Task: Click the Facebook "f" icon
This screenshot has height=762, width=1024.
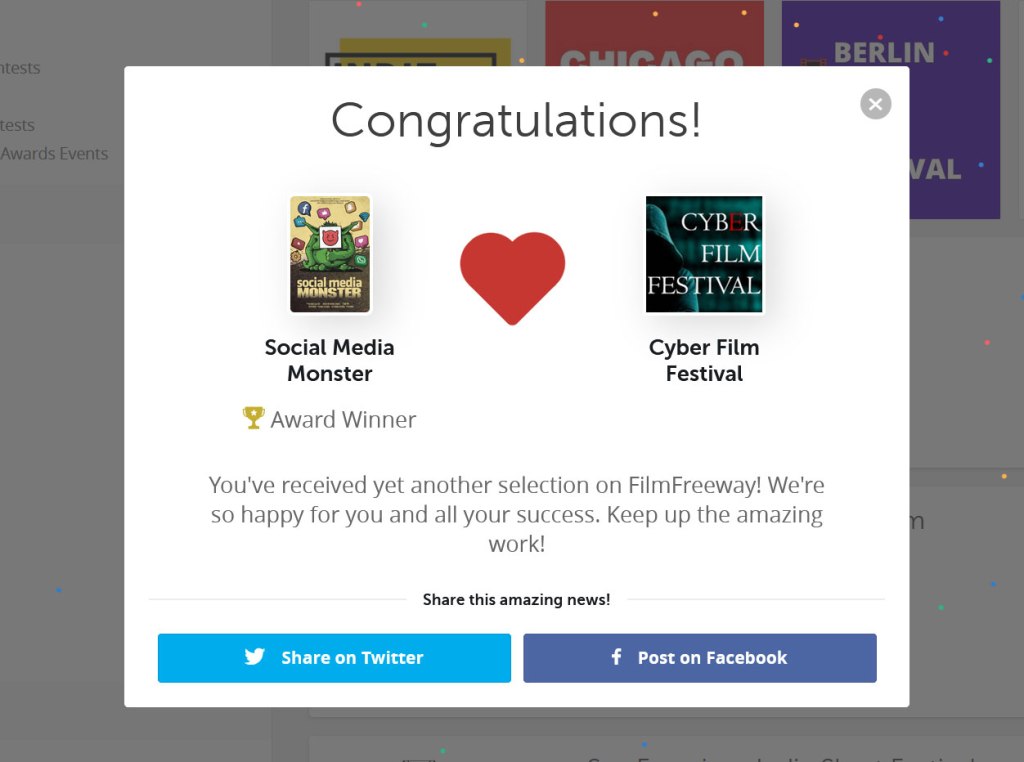Action: click(617, 657)
